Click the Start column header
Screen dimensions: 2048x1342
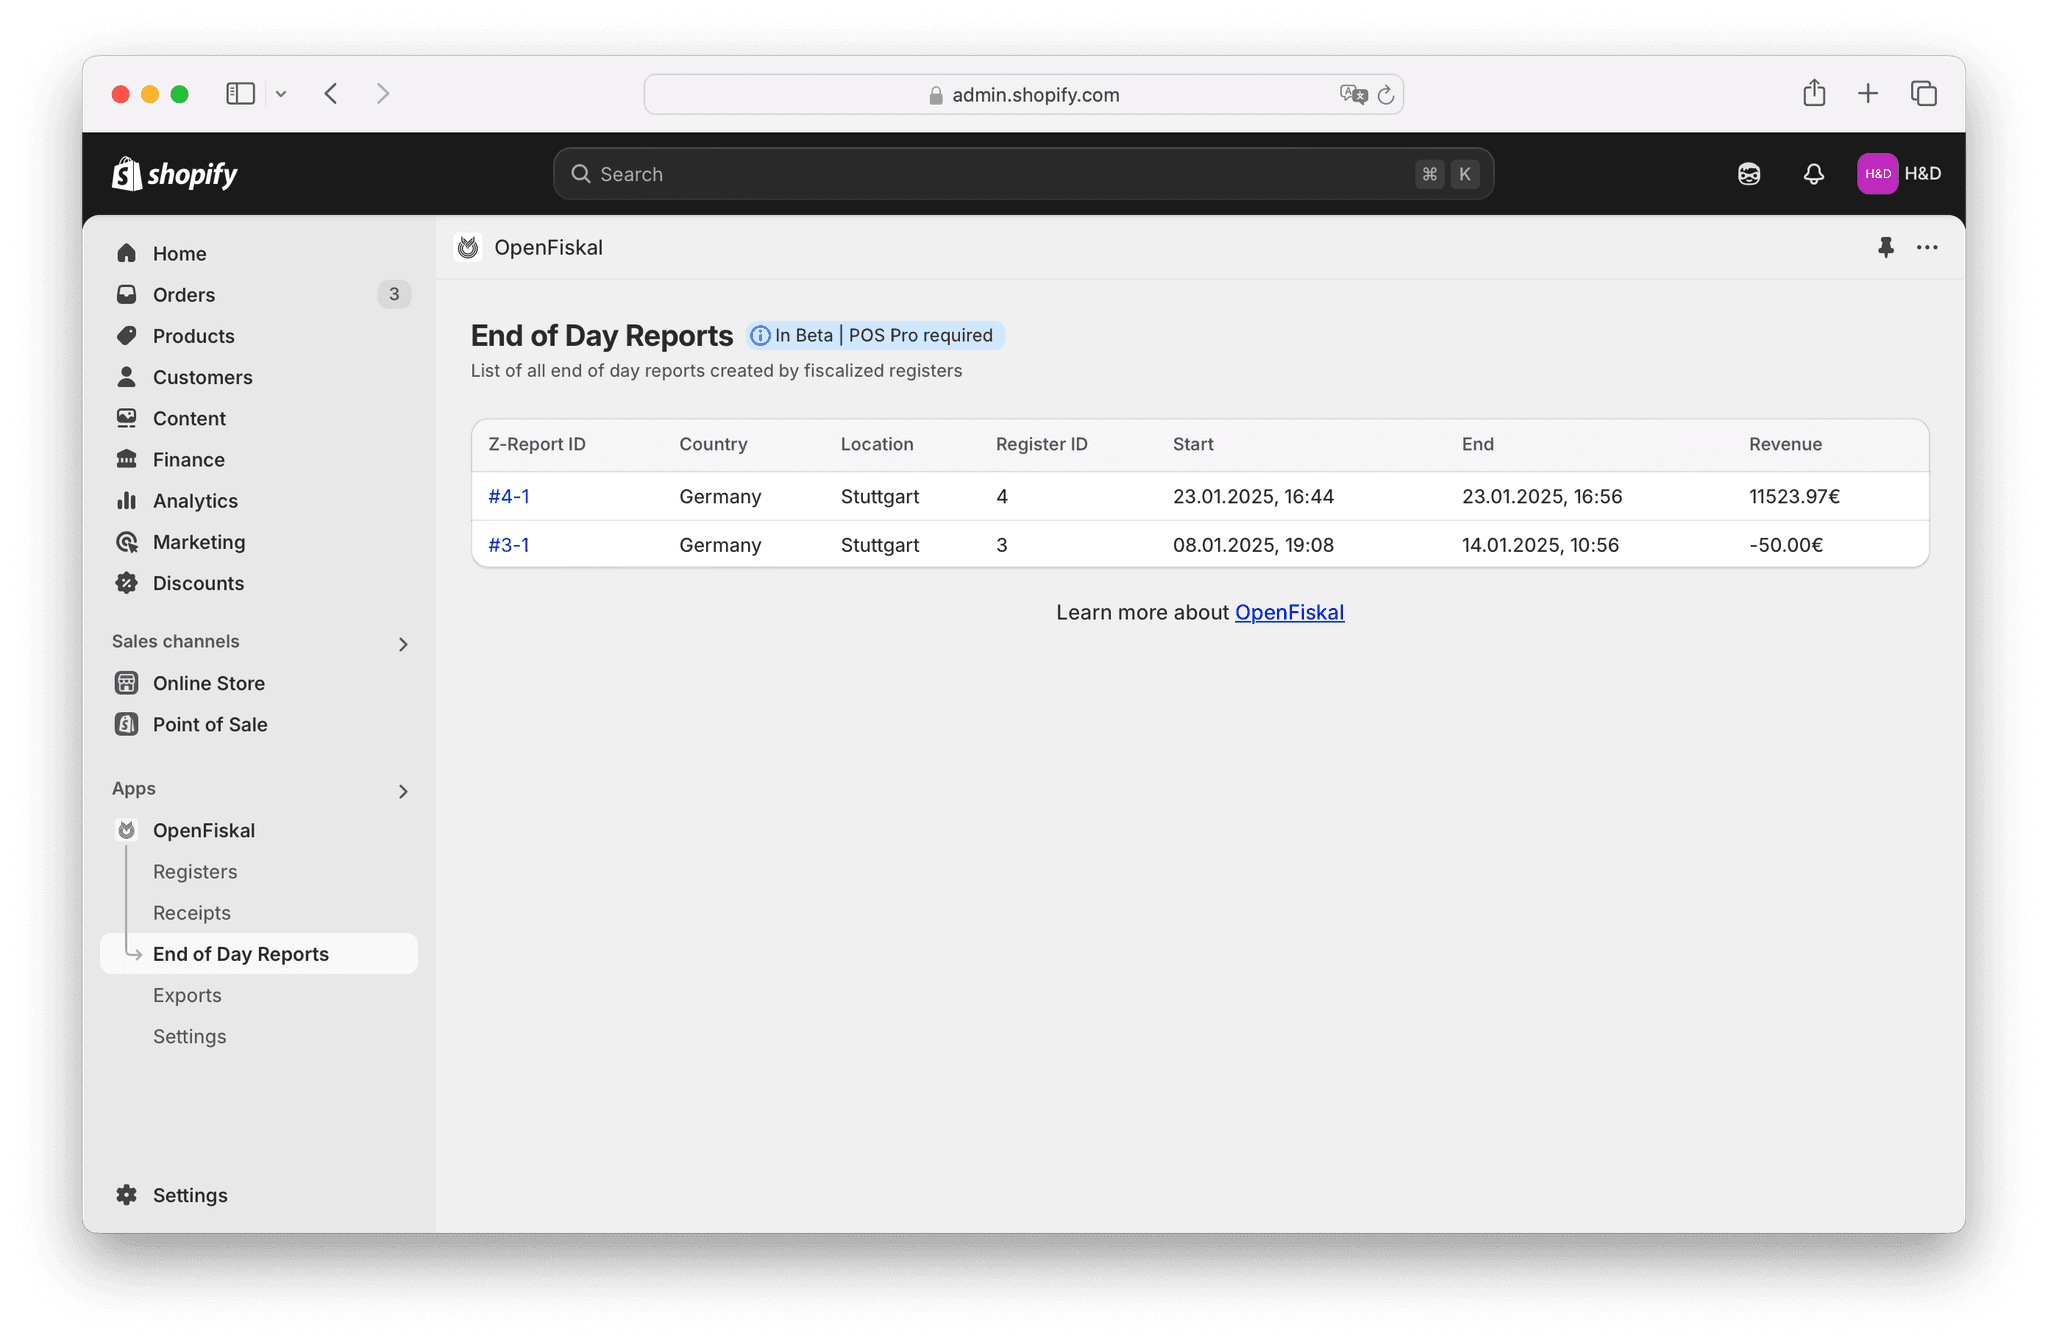click(1193, 444)
